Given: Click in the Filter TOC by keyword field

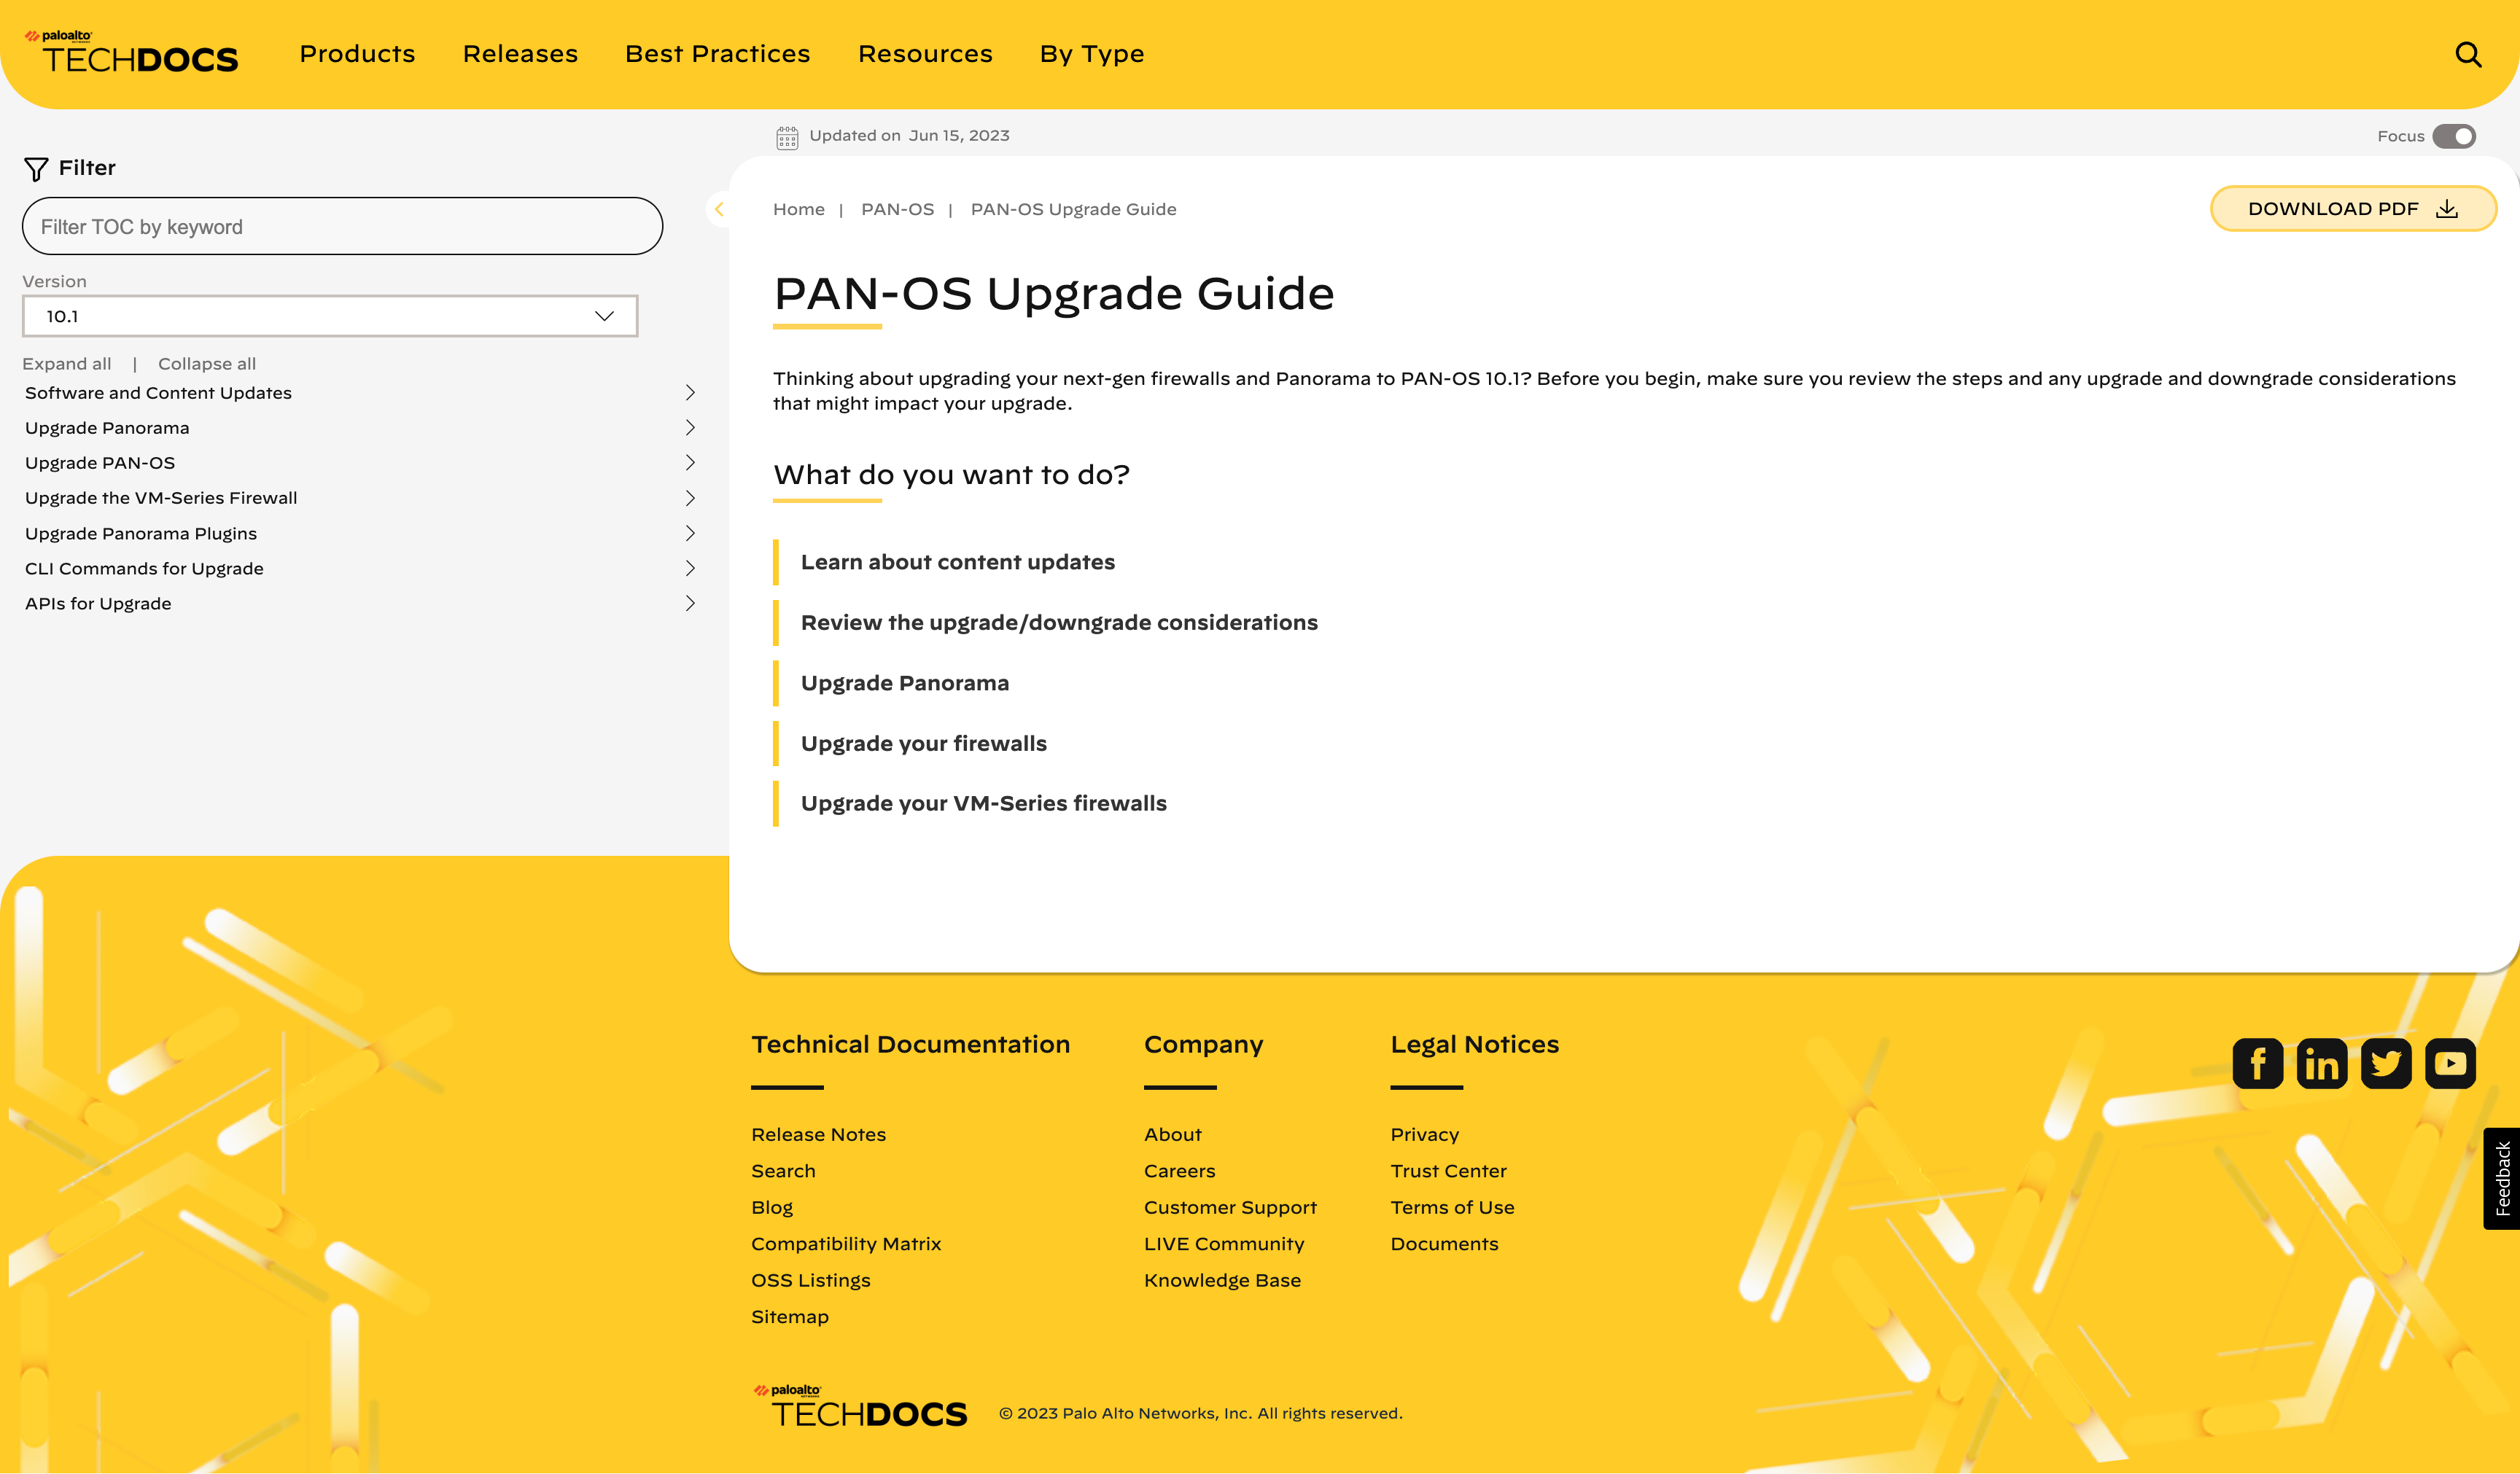Looking at the screenshot, I should (342, 227).
